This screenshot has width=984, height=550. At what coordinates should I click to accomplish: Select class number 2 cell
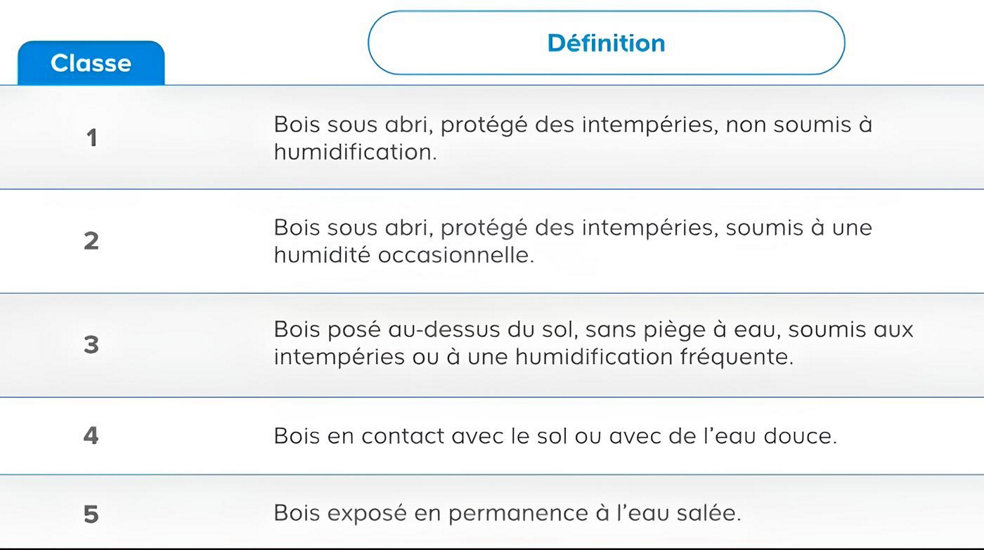[92, 241]
